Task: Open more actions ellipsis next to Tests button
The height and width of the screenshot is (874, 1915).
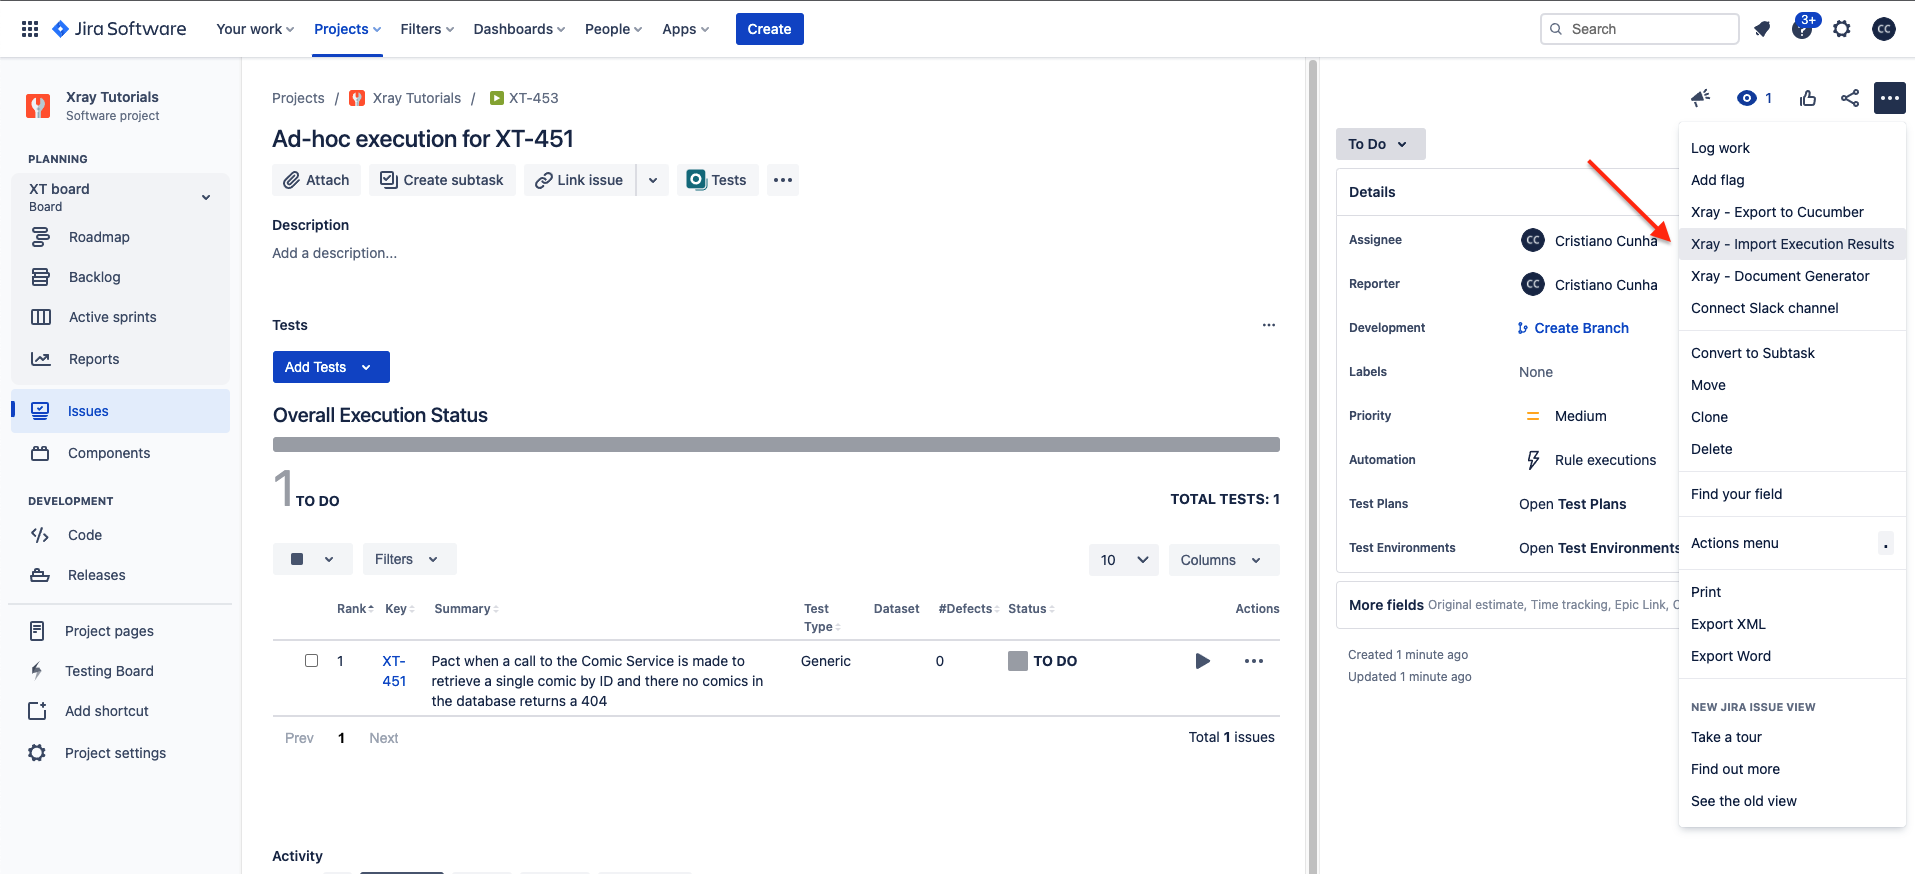Action: tap(783, 180)
